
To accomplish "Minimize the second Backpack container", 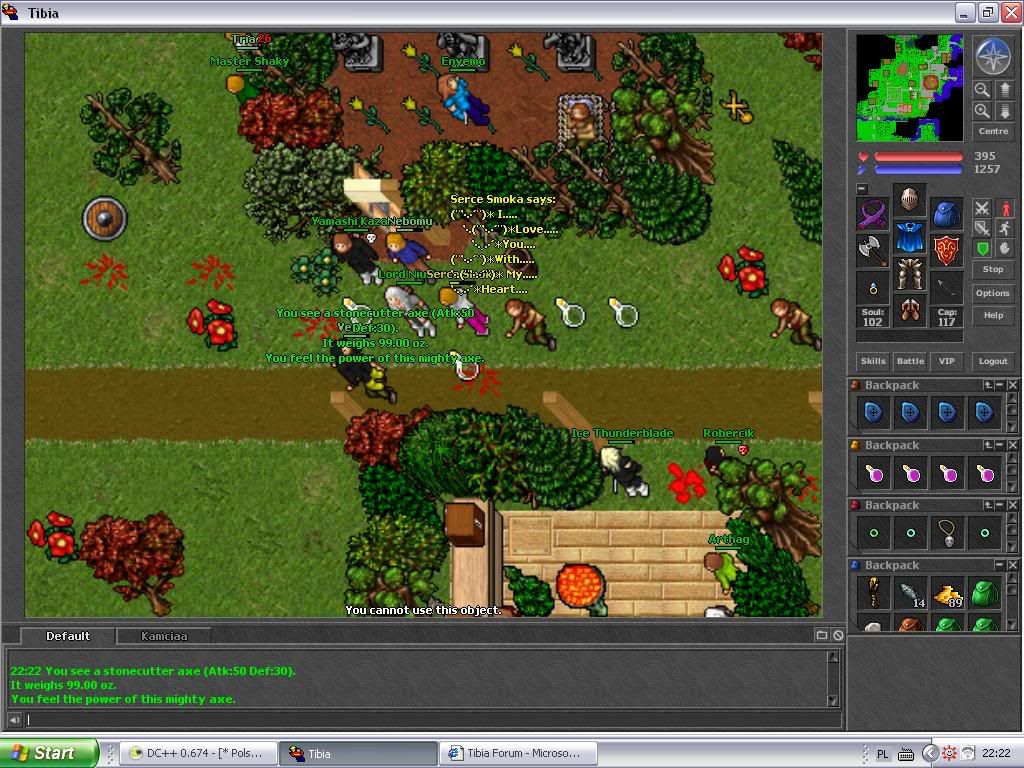I will click(x=1000, y=445).
